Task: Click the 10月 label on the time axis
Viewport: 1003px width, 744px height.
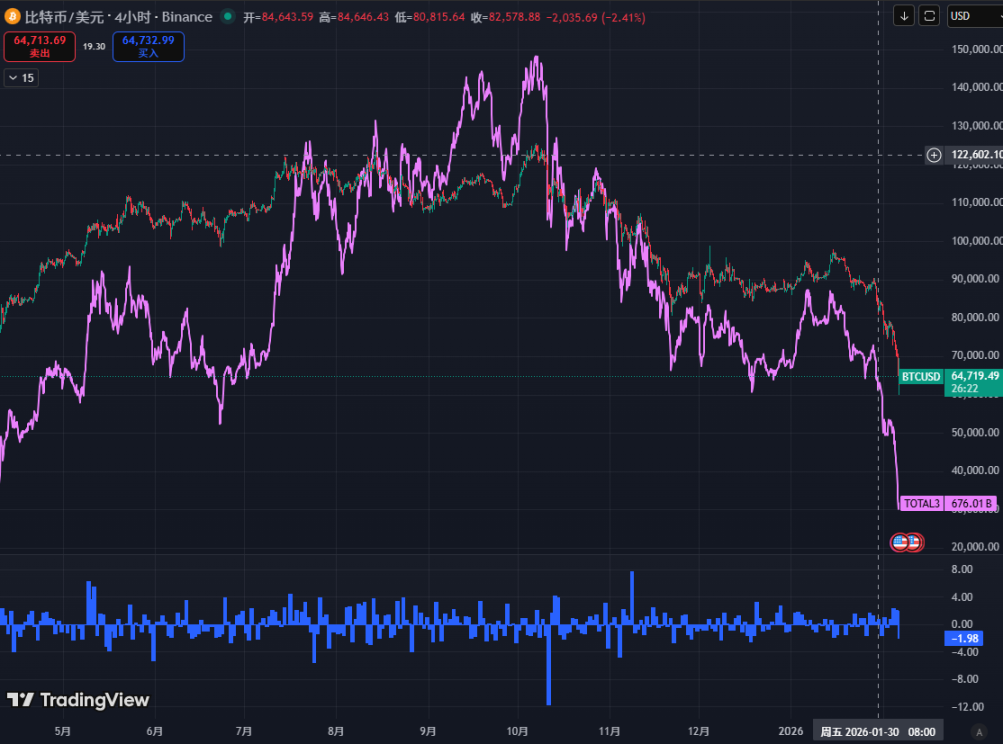Action: point(517,732)
